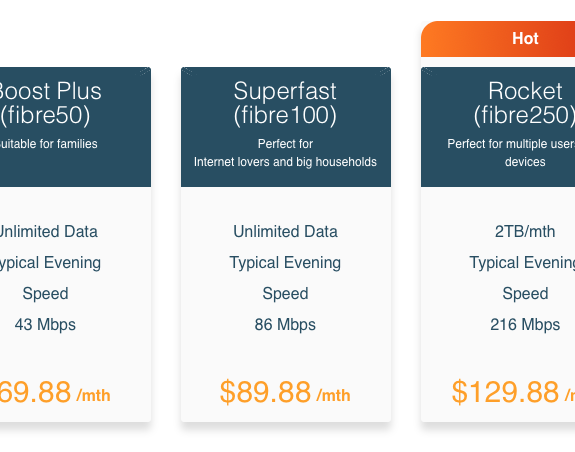Choose the Boost Plus (fibre50) plan header

point(50,103)
